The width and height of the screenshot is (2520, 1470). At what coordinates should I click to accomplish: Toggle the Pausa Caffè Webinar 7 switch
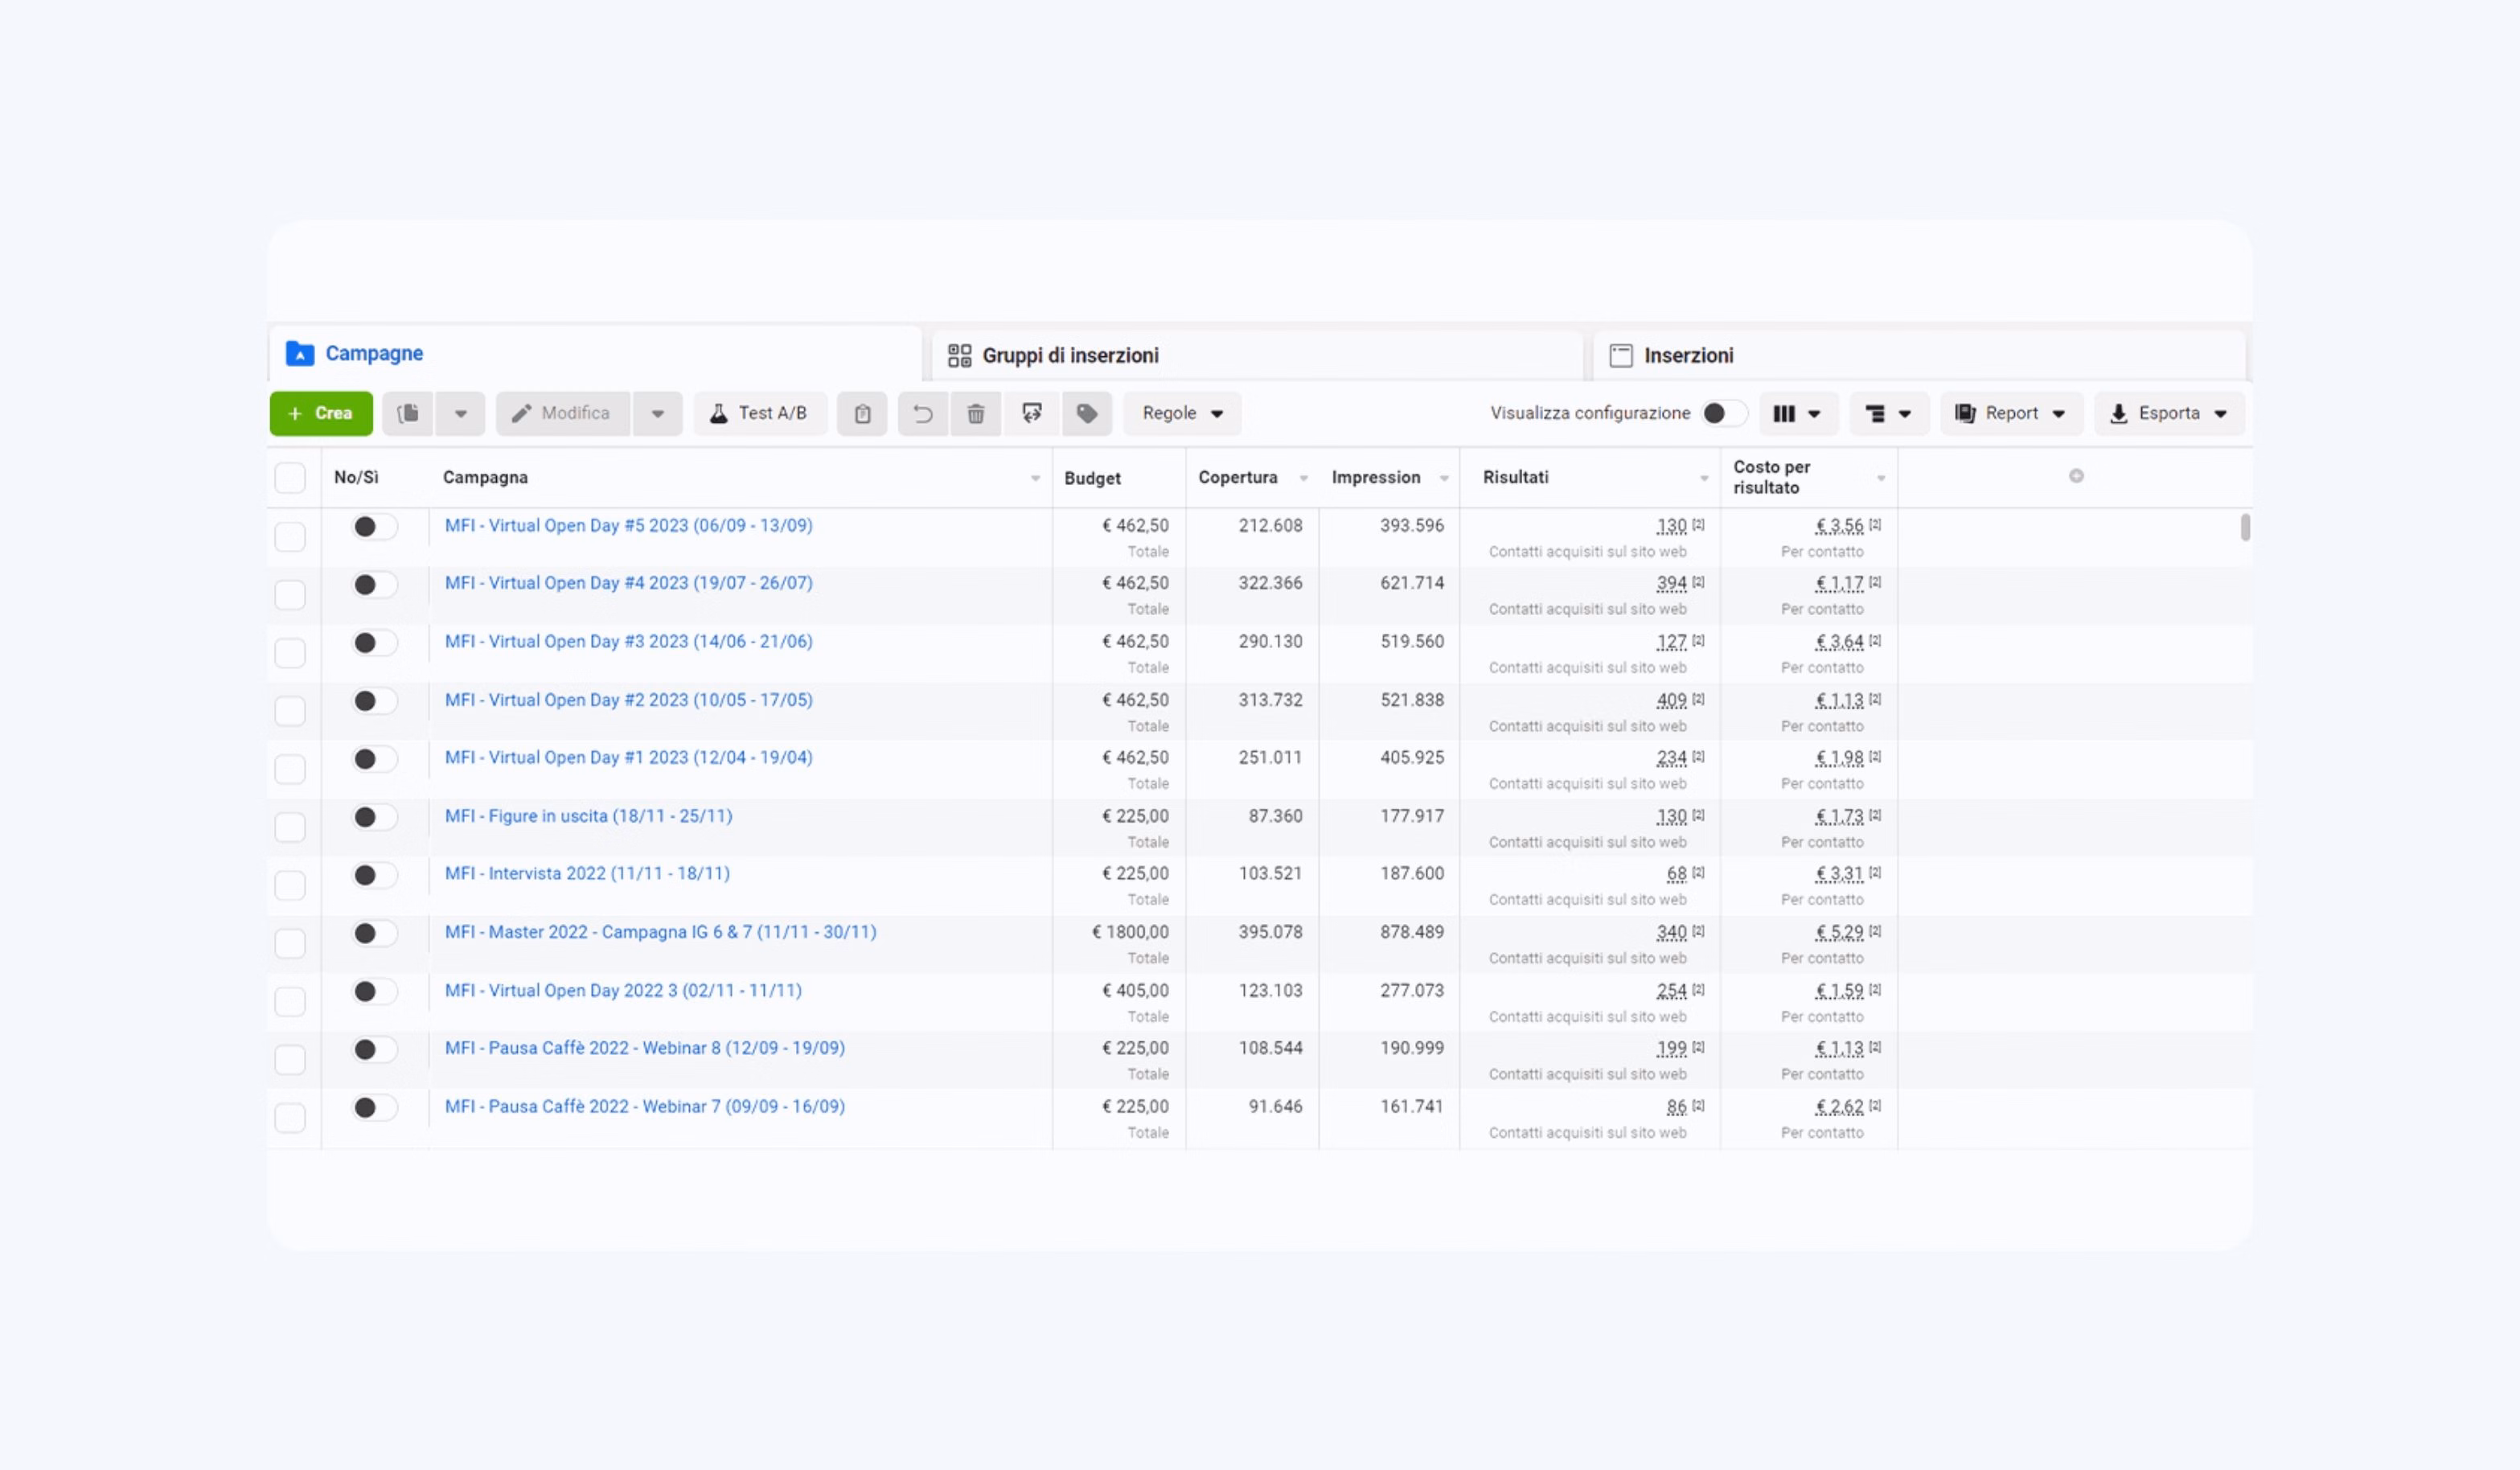tap(374, 1107)
